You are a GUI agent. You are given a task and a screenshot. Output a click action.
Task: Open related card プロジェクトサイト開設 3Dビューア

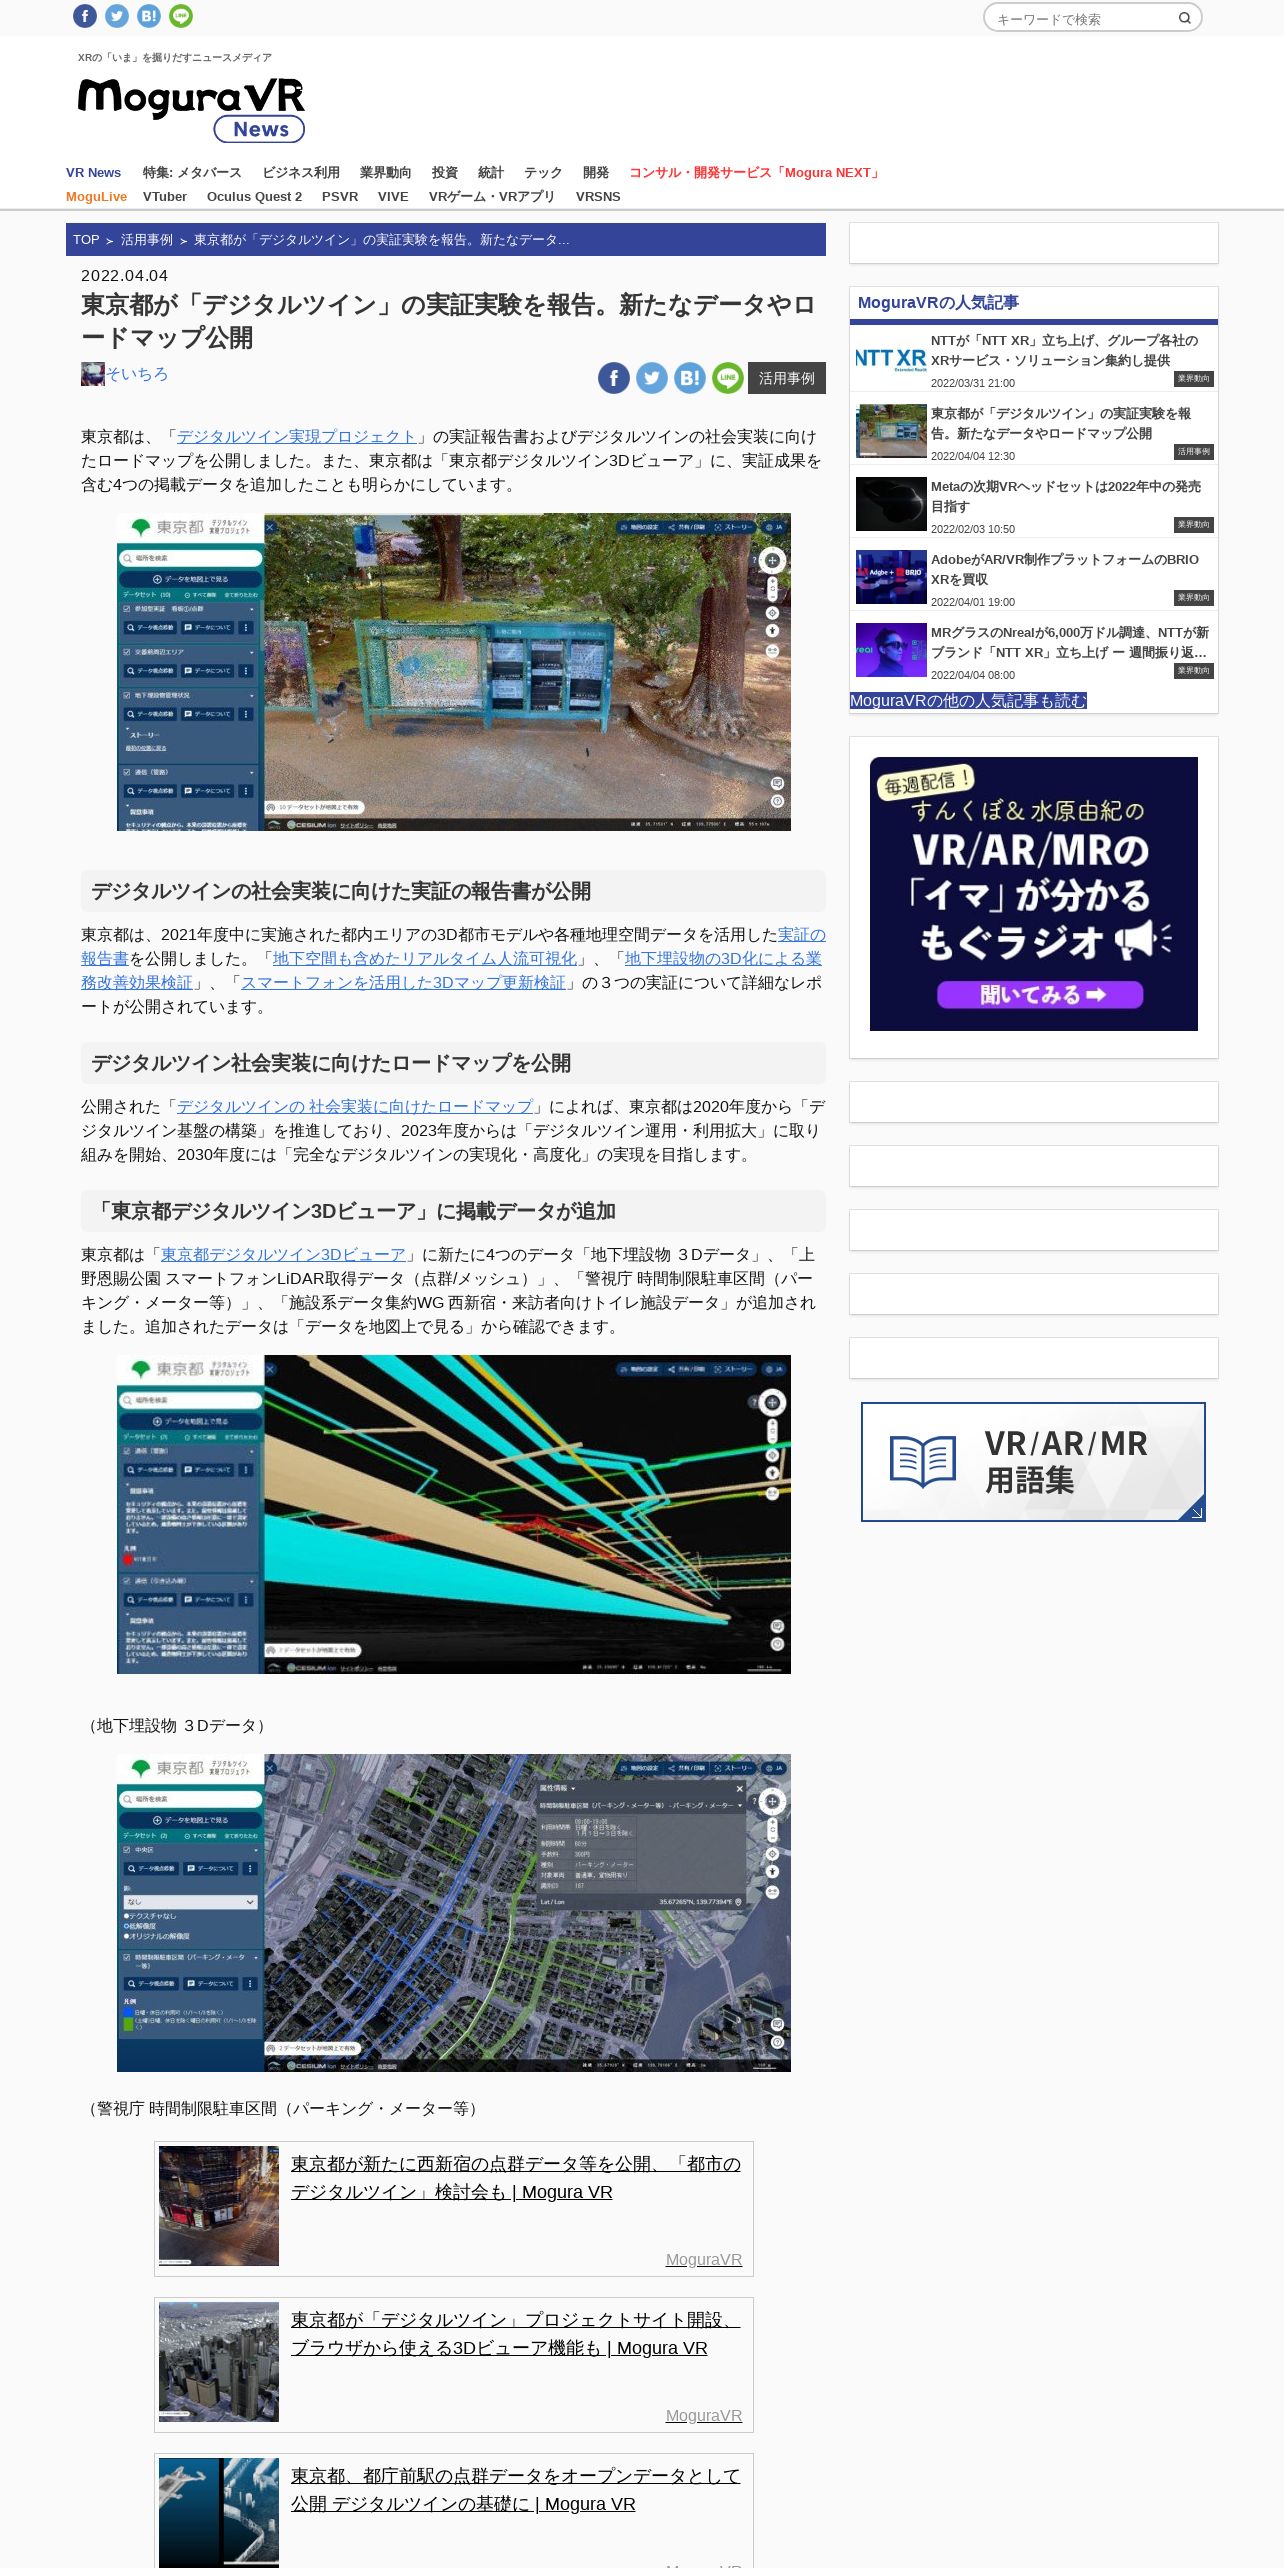pyautogui.click(x=516, y=2333)
